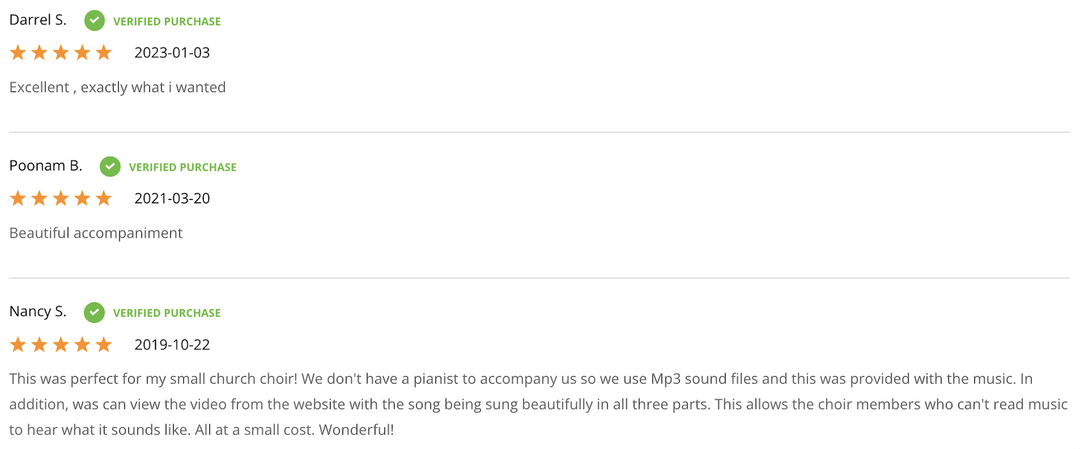1080x449 pixels.
Task: Click the review date 2023-01-03
Action: (172, 52)
